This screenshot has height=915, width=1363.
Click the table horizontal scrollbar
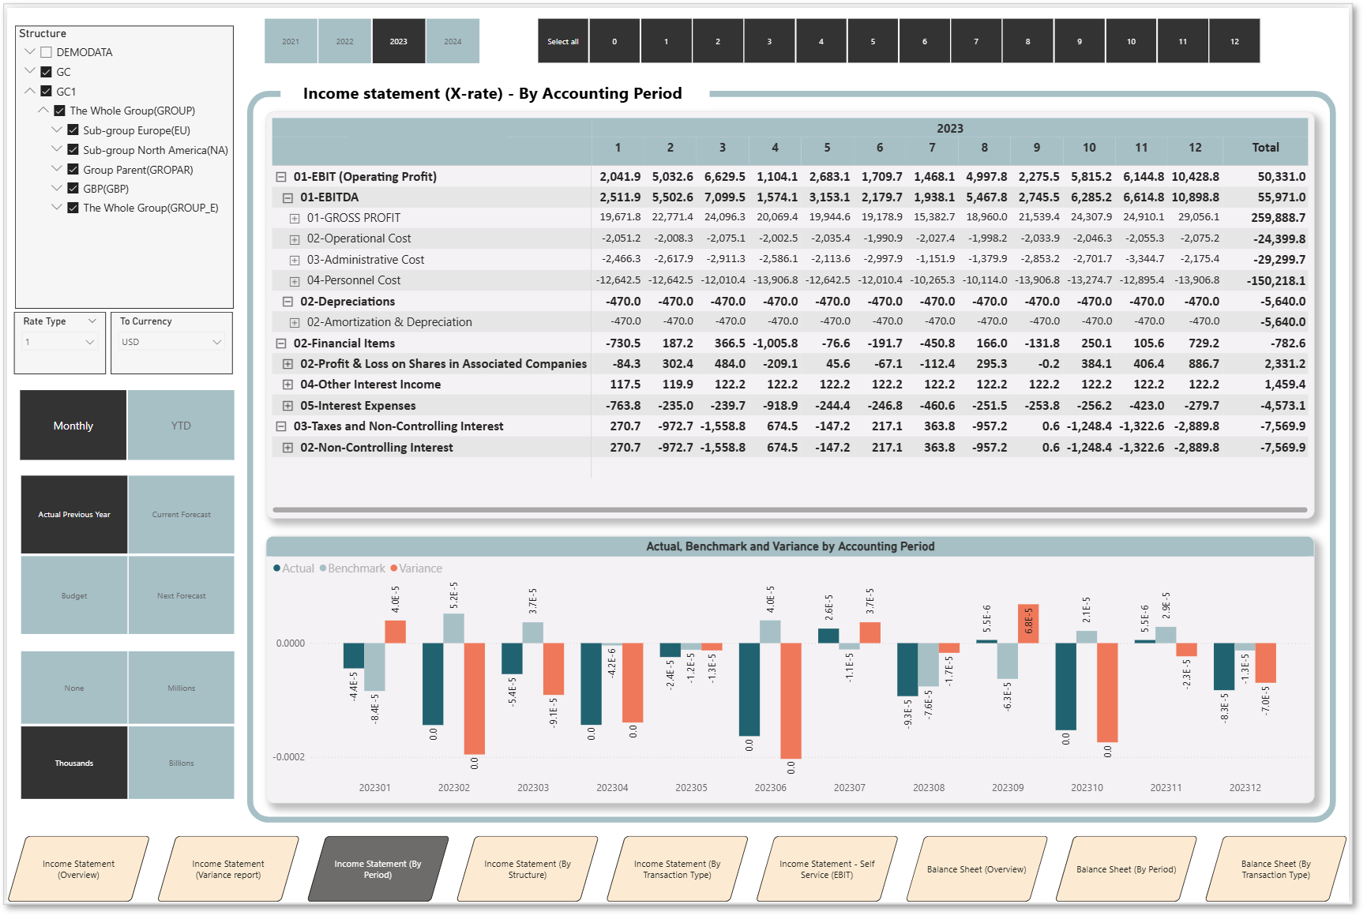tap(790, 510)
